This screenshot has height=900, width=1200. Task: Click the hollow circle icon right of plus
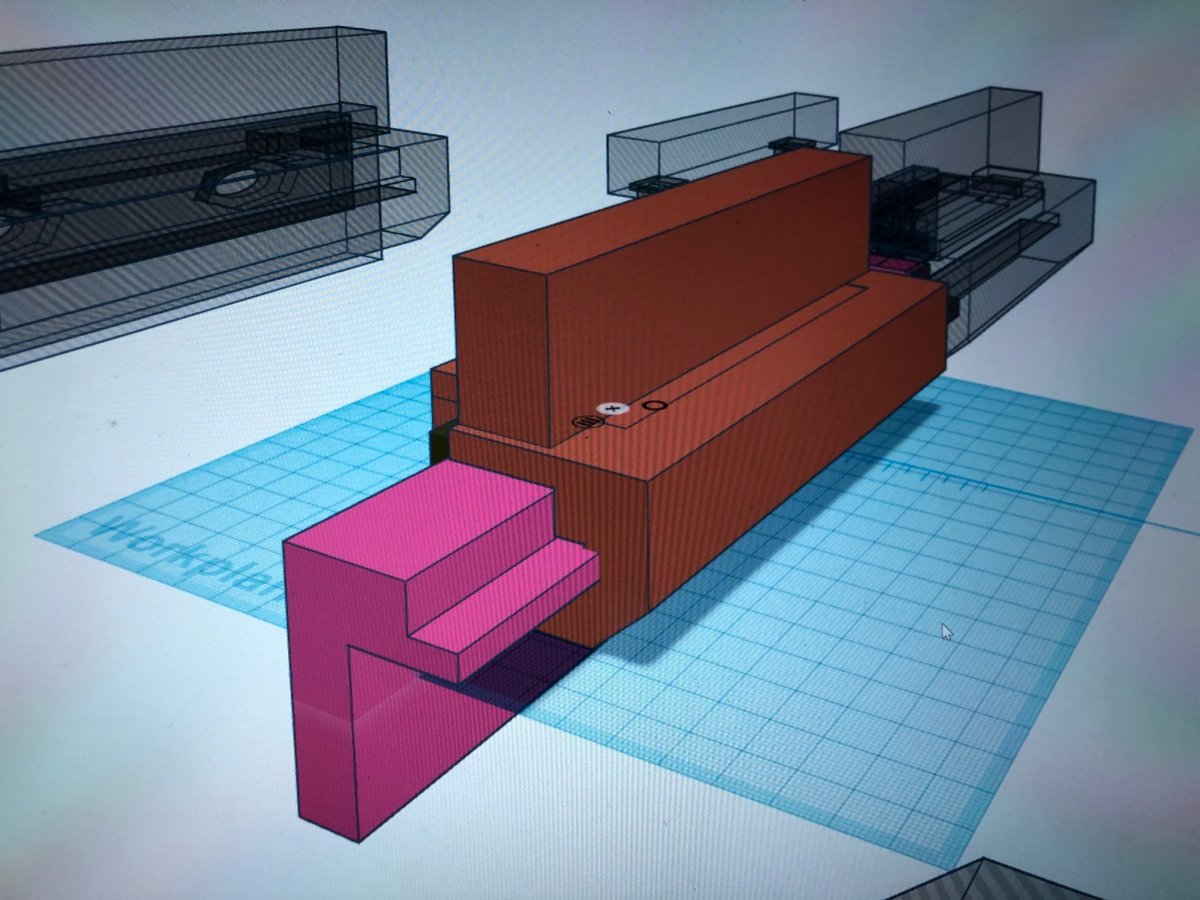pyautogui.click(x=655, y=405)
